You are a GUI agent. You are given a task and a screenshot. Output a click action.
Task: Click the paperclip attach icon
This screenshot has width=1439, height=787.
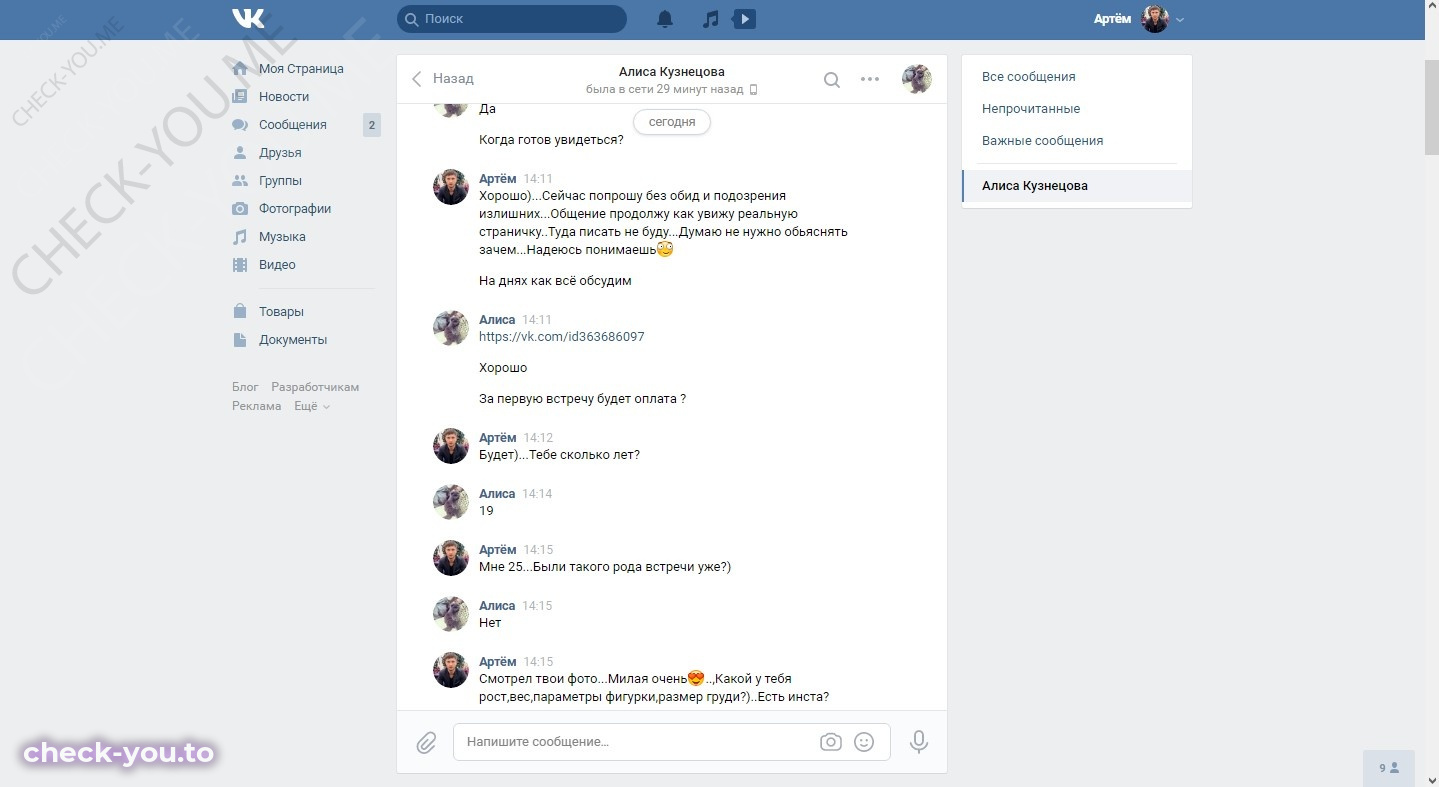(426, 743)
